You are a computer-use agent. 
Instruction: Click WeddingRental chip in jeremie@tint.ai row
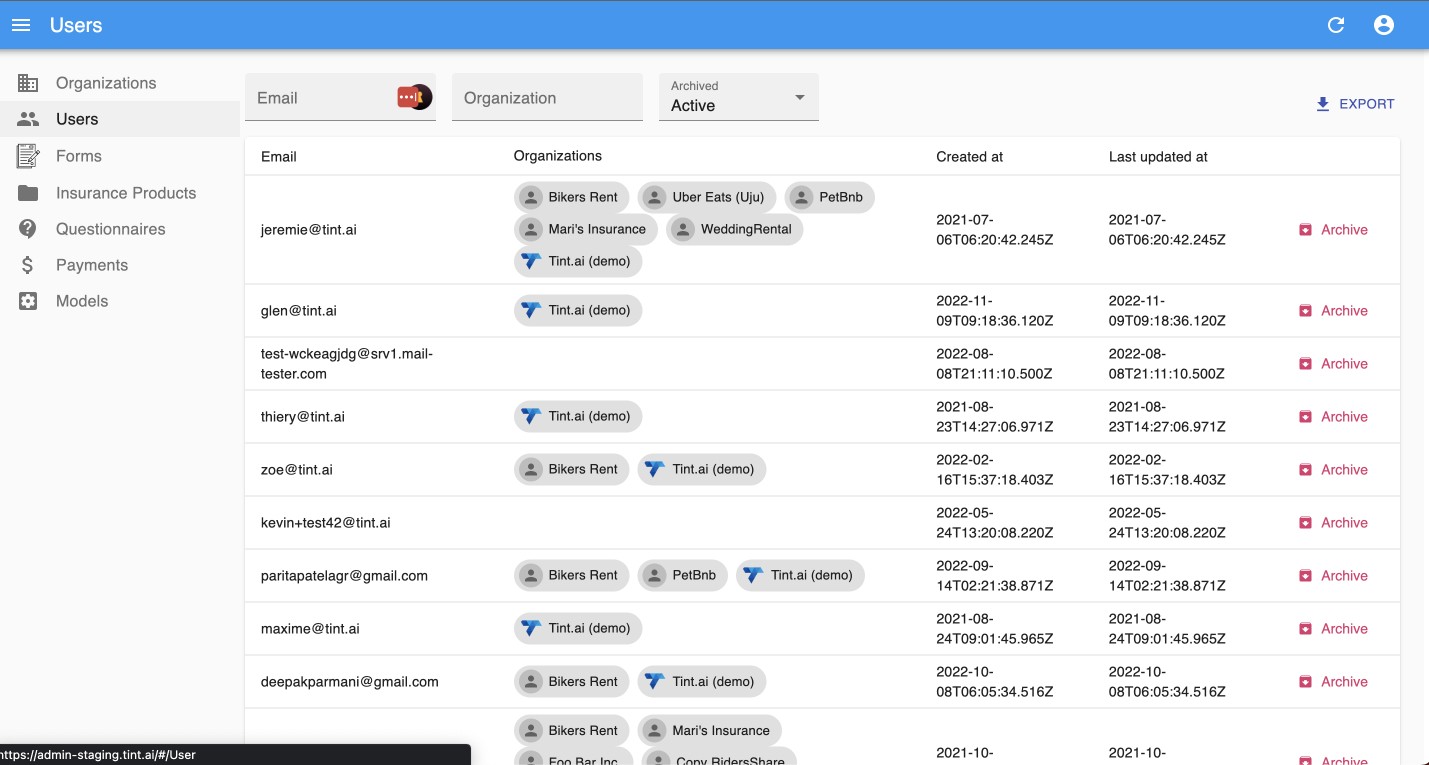pyautogui.click(x=734, y=229)
